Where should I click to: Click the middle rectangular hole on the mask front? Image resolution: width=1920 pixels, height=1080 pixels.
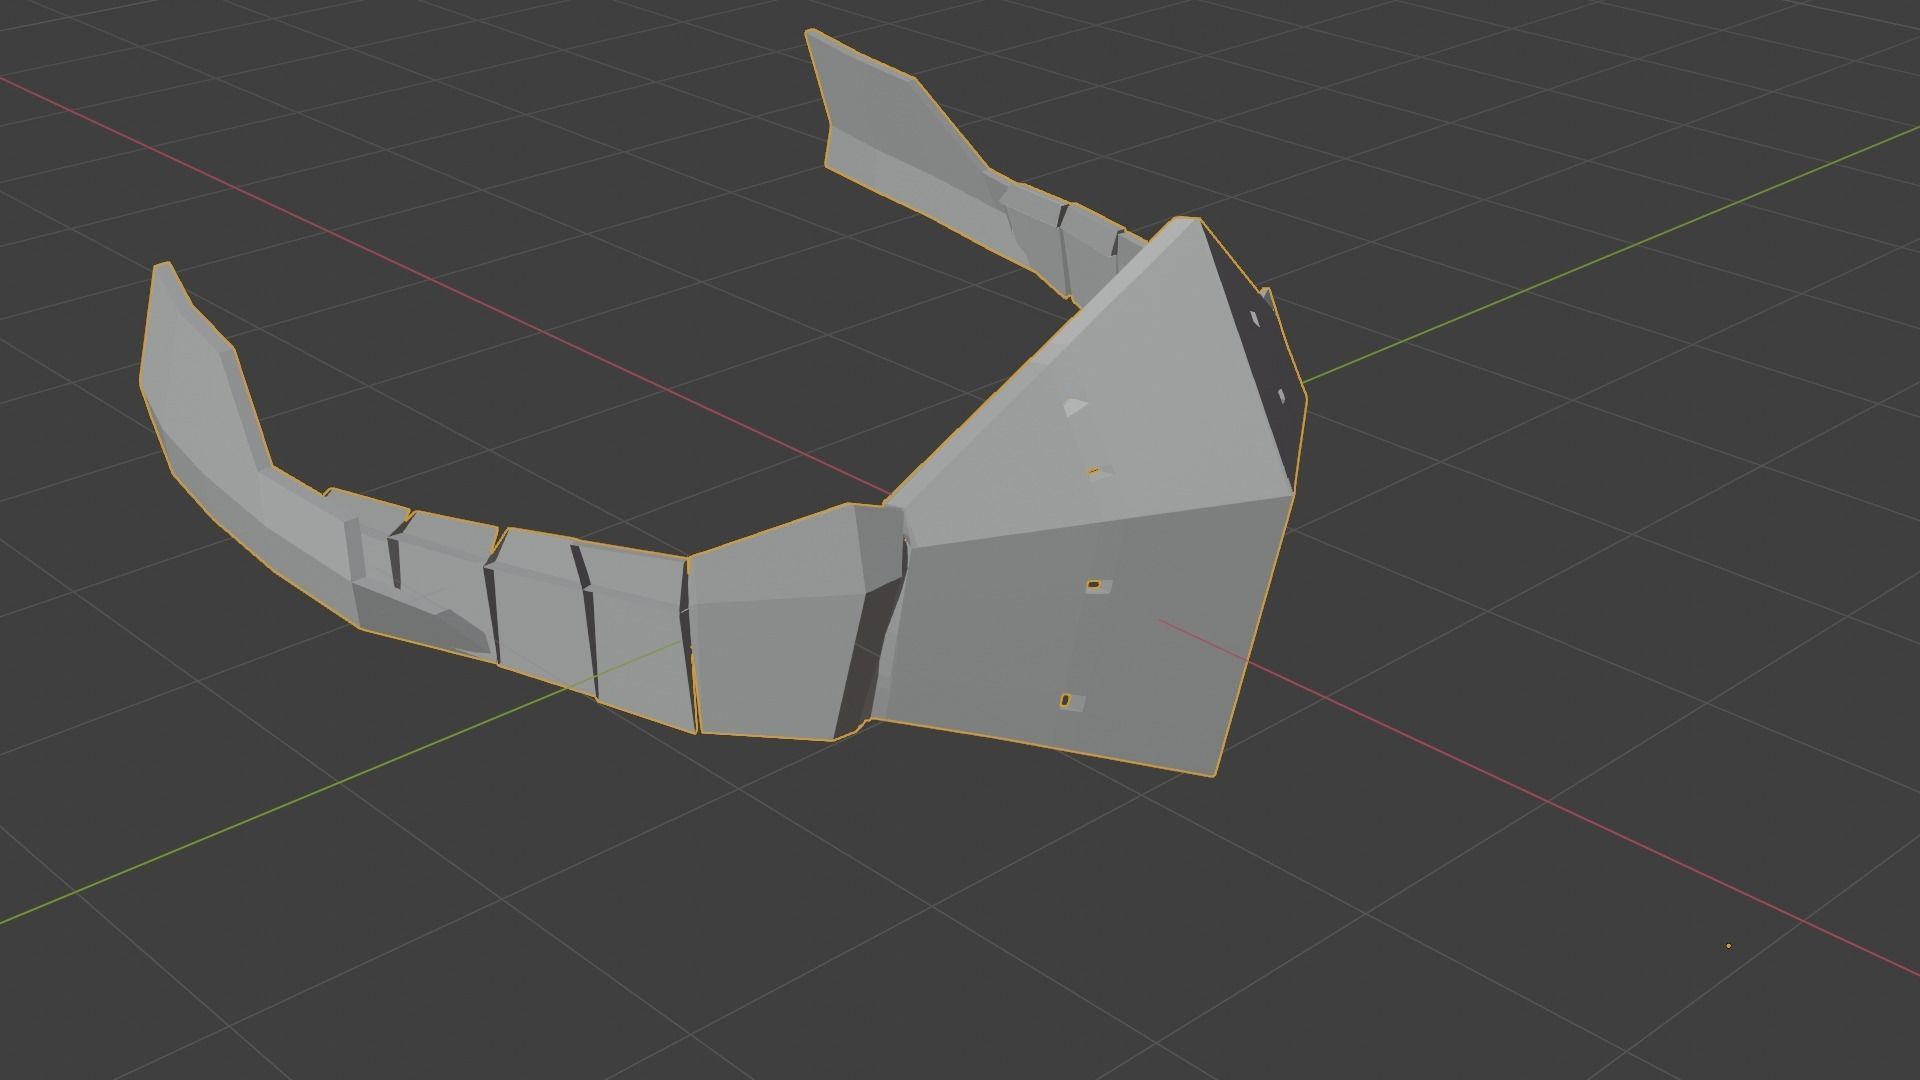tap(1093, 584)
